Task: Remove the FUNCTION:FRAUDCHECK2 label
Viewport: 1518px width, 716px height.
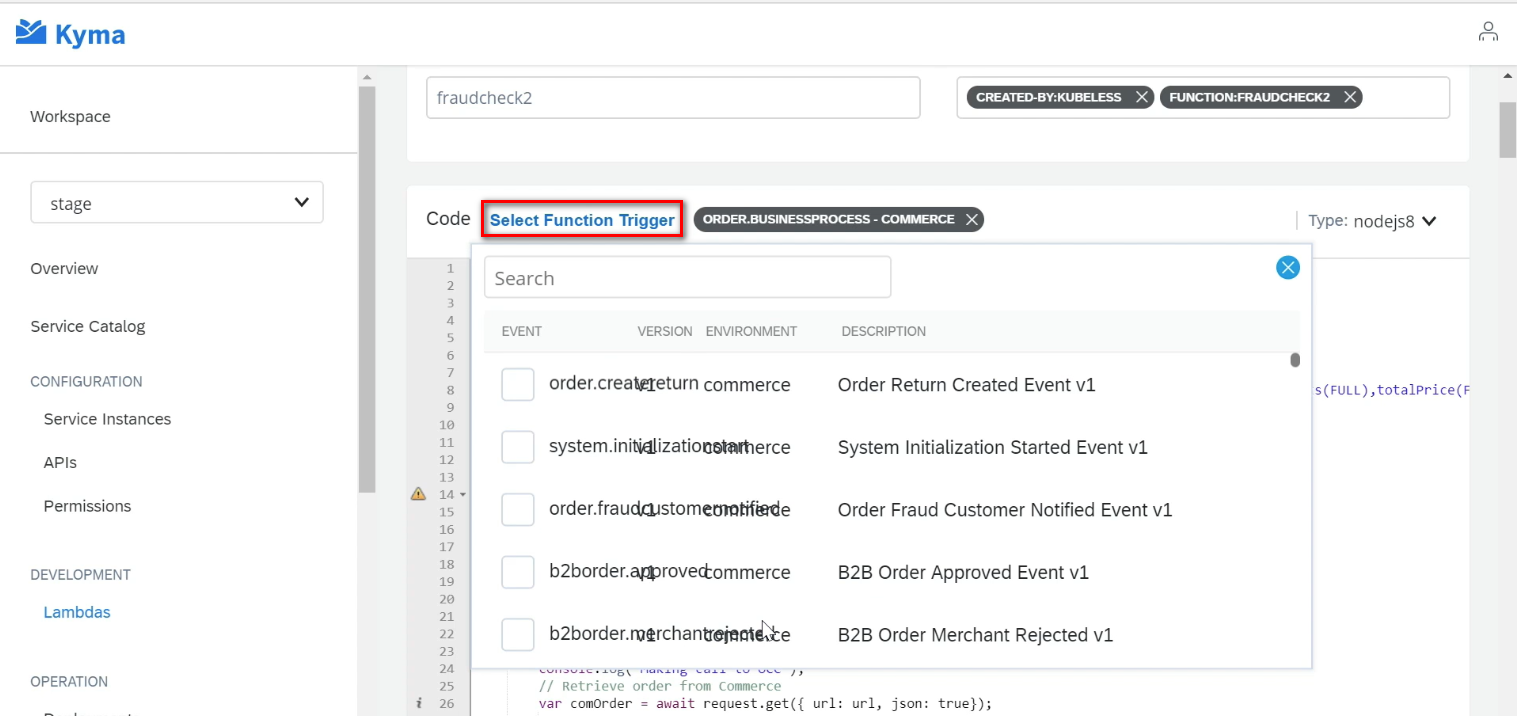Action: tap(1349, 97)
